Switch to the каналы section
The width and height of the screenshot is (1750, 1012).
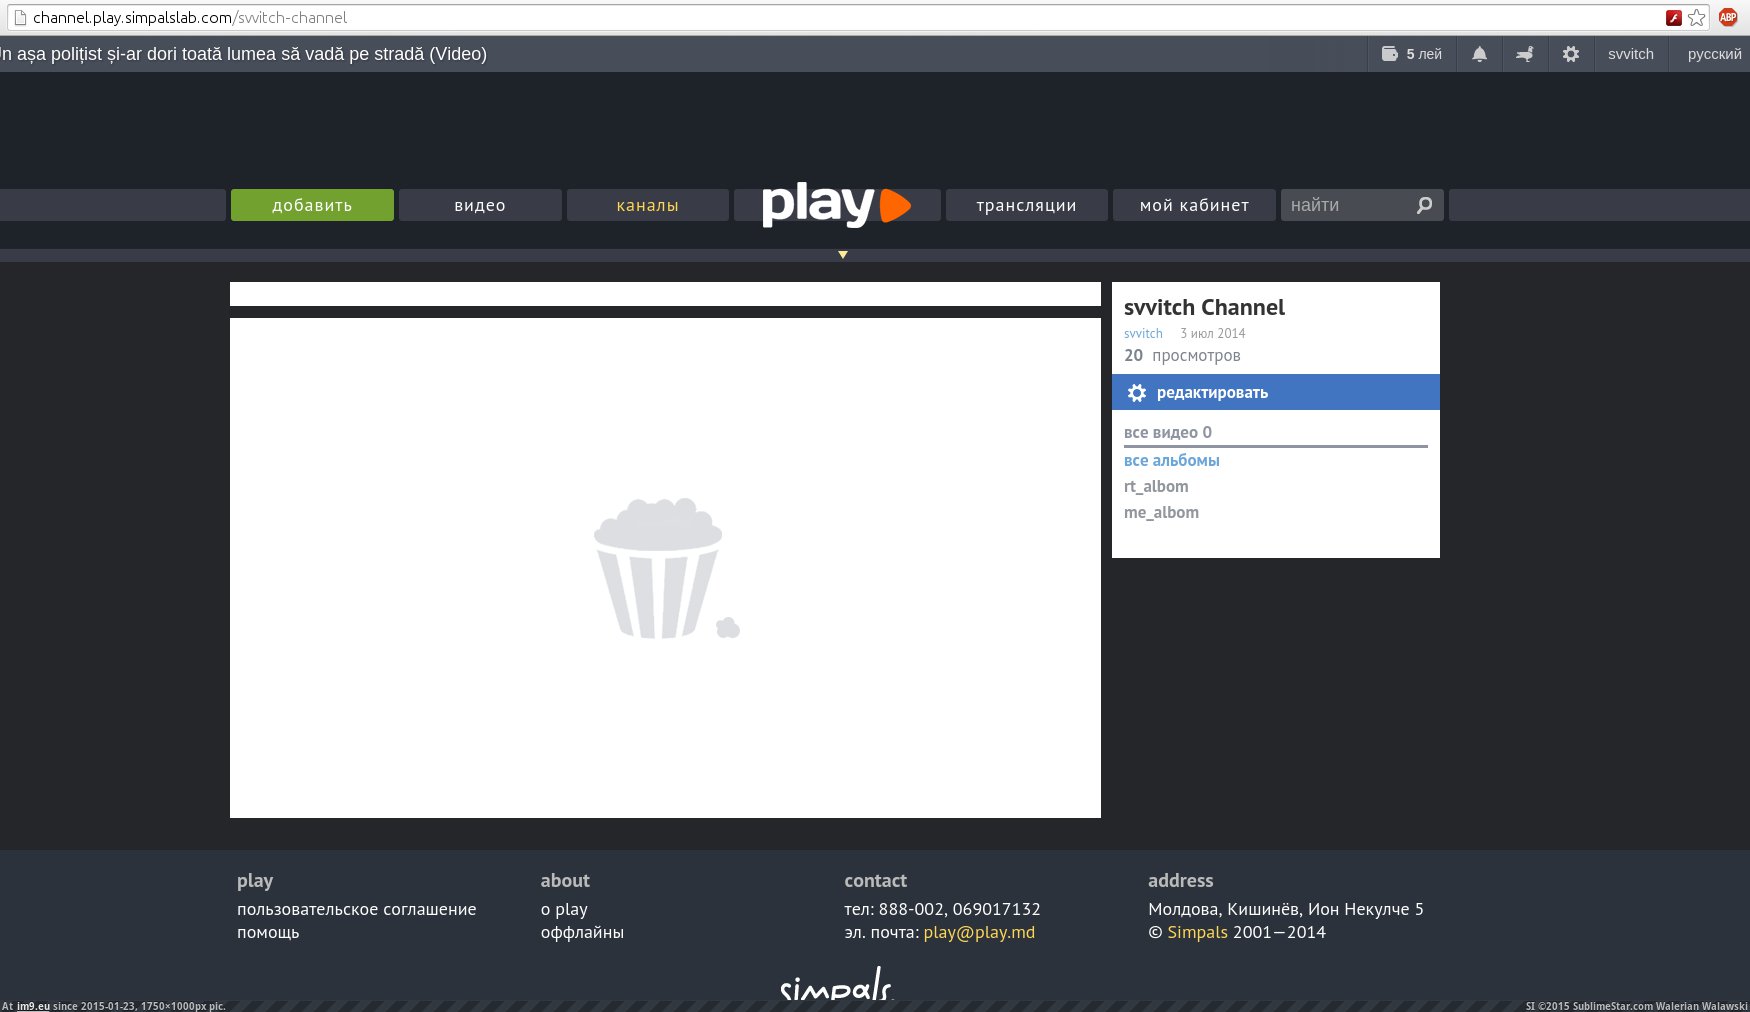click(647, 205)
